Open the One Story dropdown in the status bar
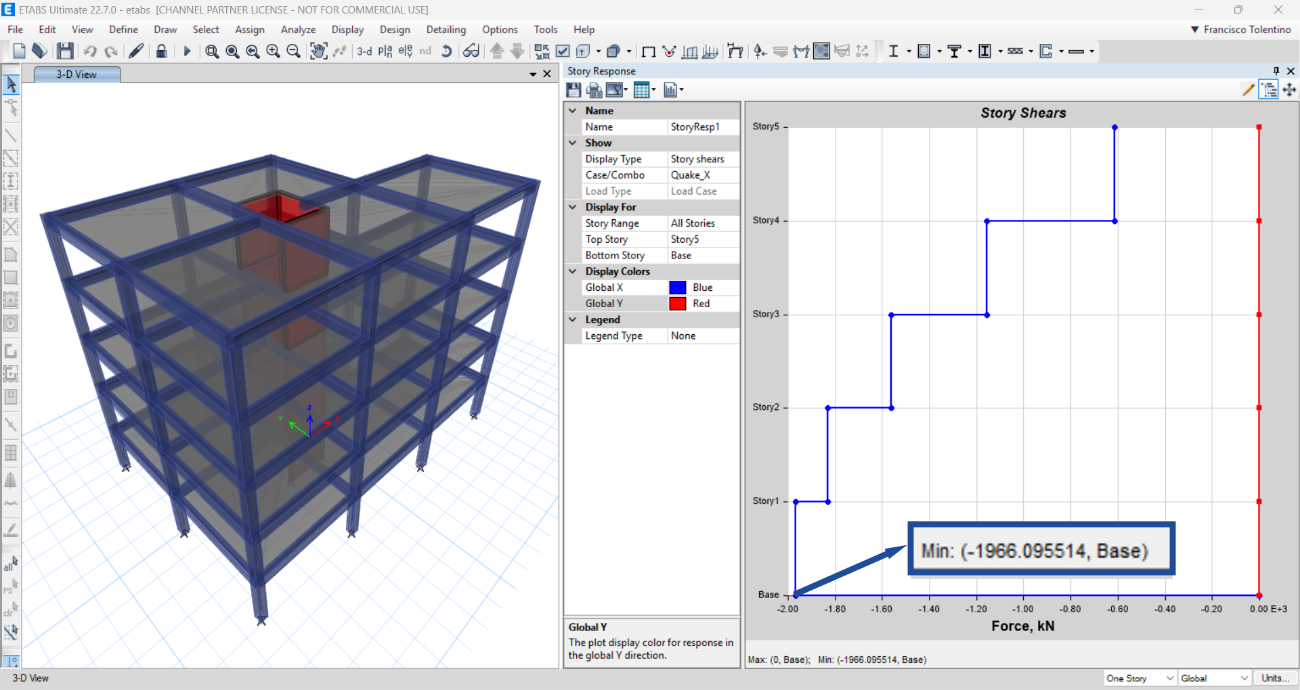 point(1139,677)
